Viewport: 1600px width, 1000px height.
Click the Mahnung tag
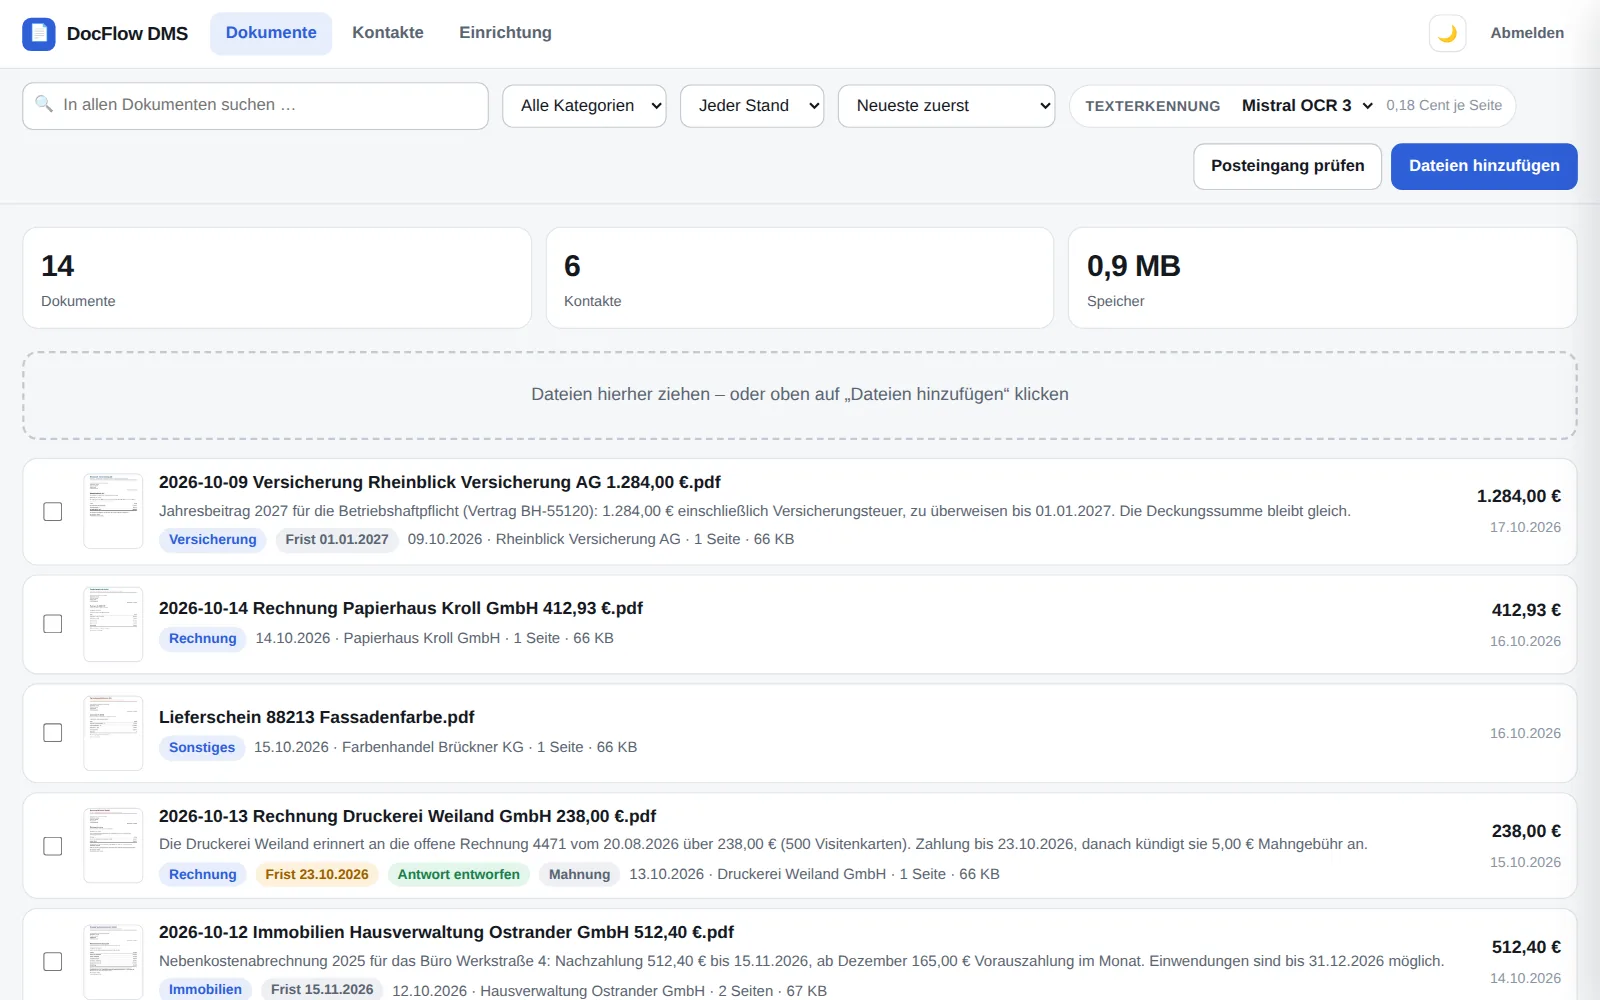pos(579,875)
